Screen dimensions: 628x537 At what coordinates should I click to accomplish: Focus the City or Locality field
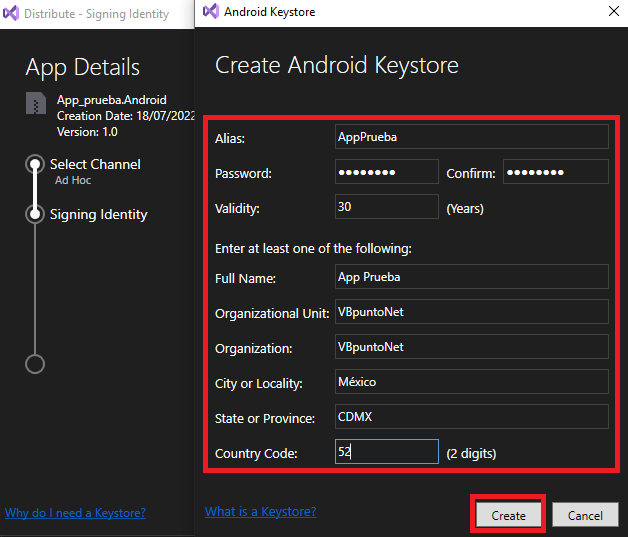(x=472, y=382)
